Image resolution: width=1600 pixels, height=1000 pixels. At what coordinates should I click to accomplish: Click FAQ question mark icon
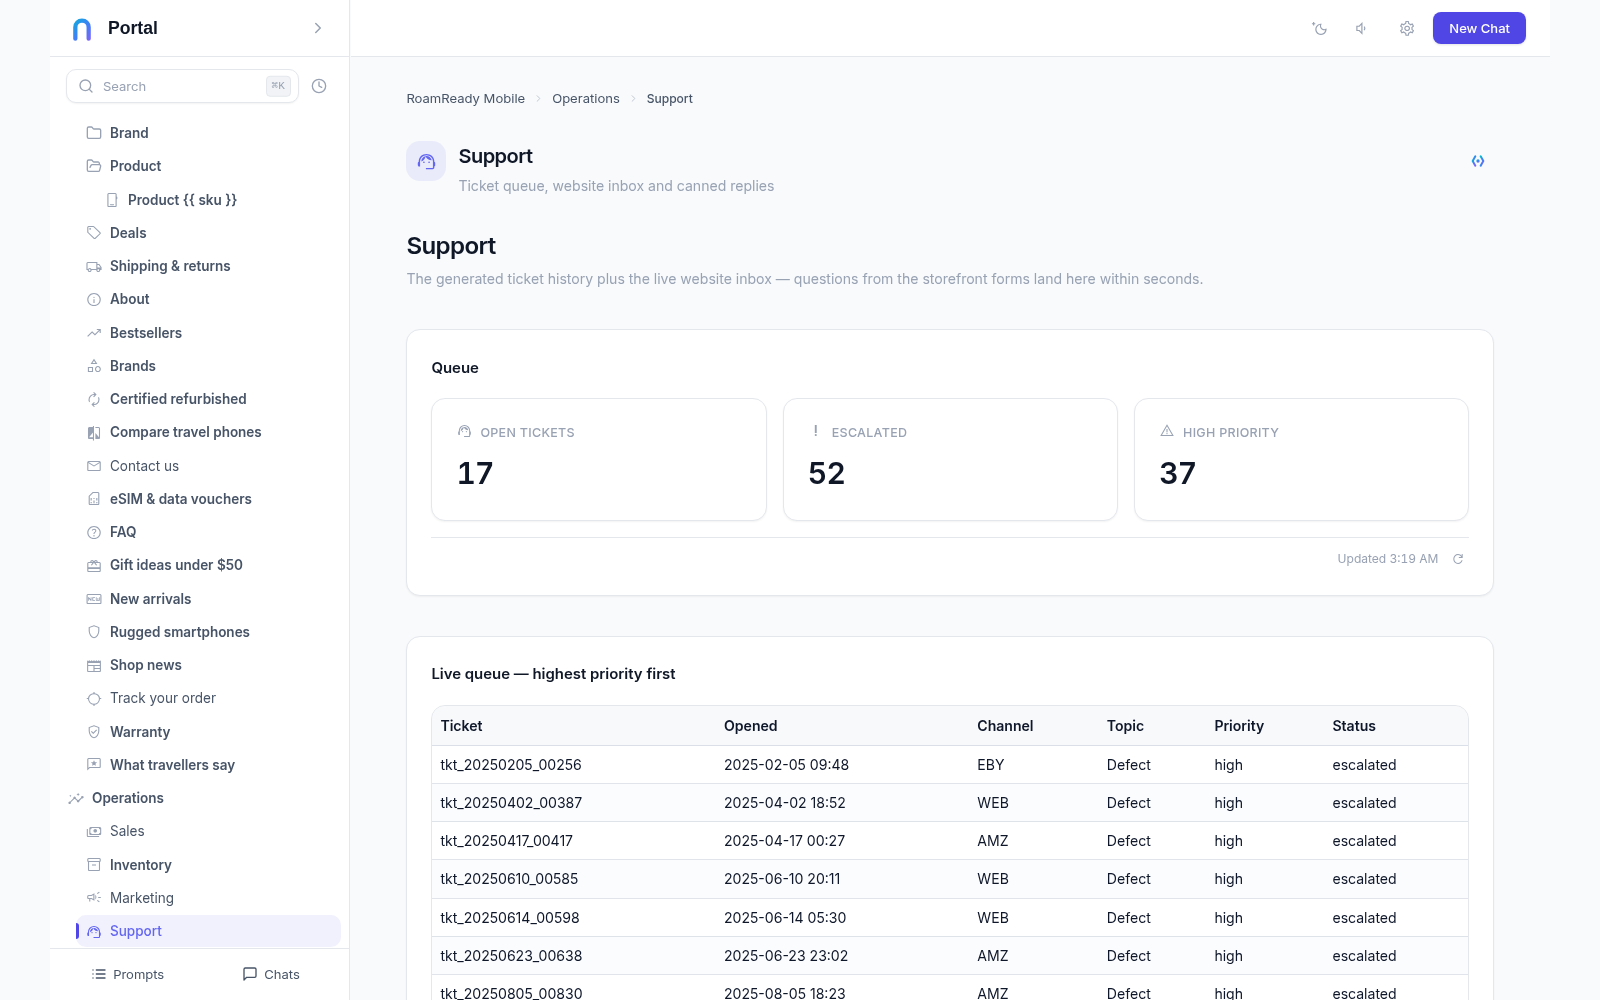(x=94, y=533)
